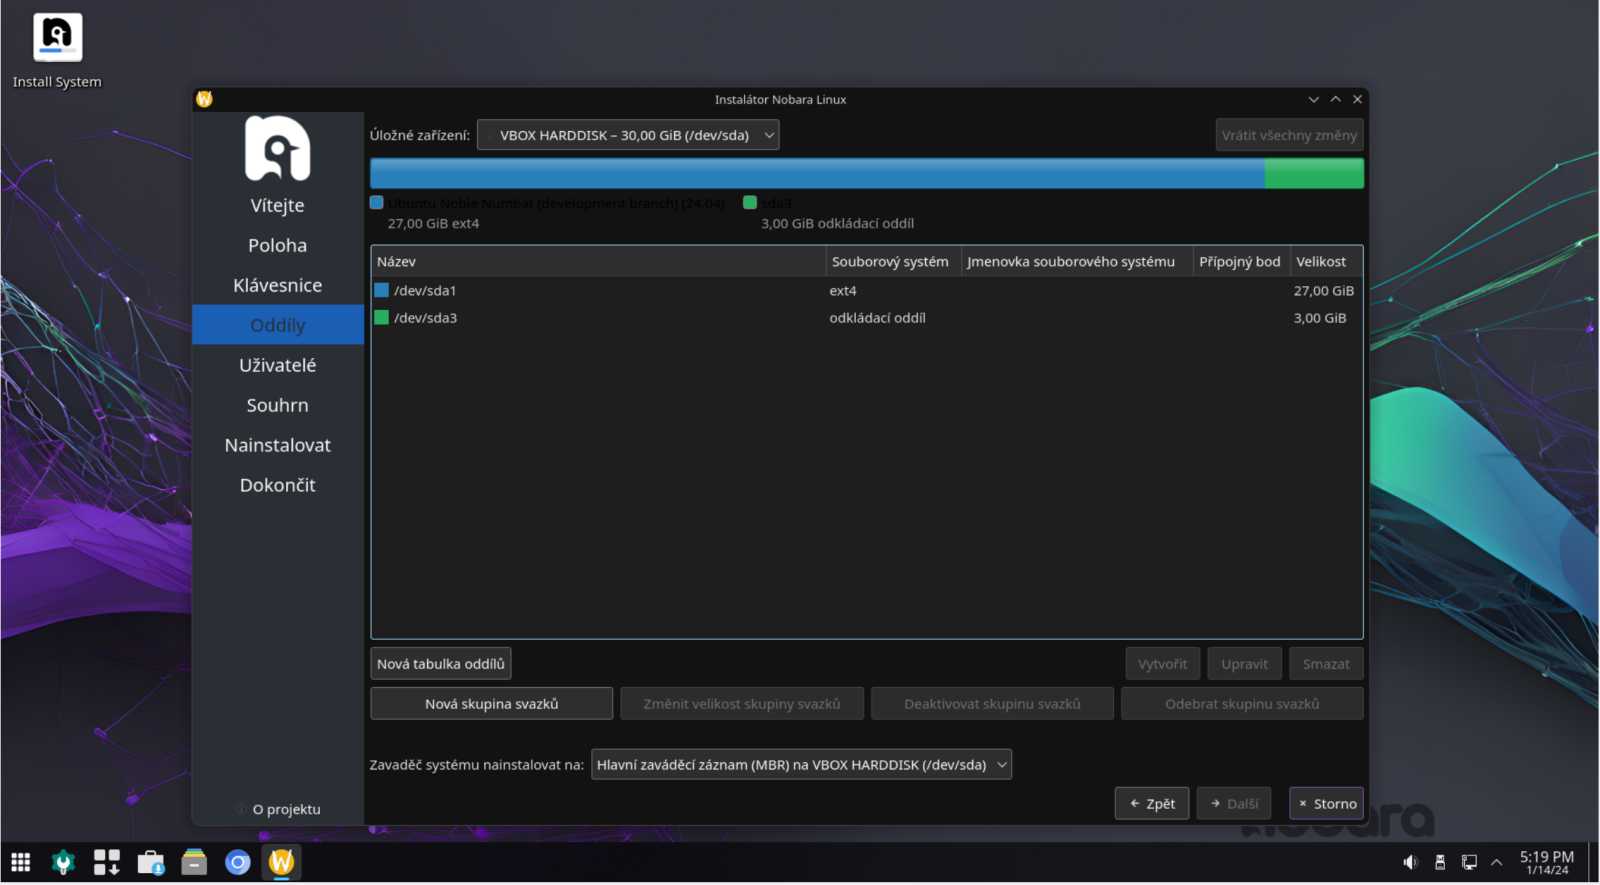
Task: Go to the Nainstalovat step
Action: (x=278, y=445)
